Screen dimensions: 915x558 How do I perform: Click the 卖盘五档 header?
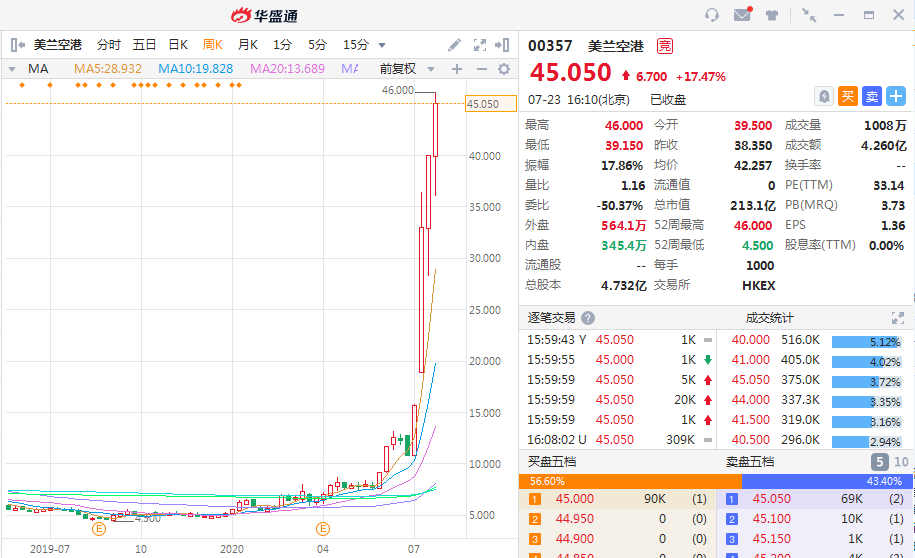coord(750,462)
